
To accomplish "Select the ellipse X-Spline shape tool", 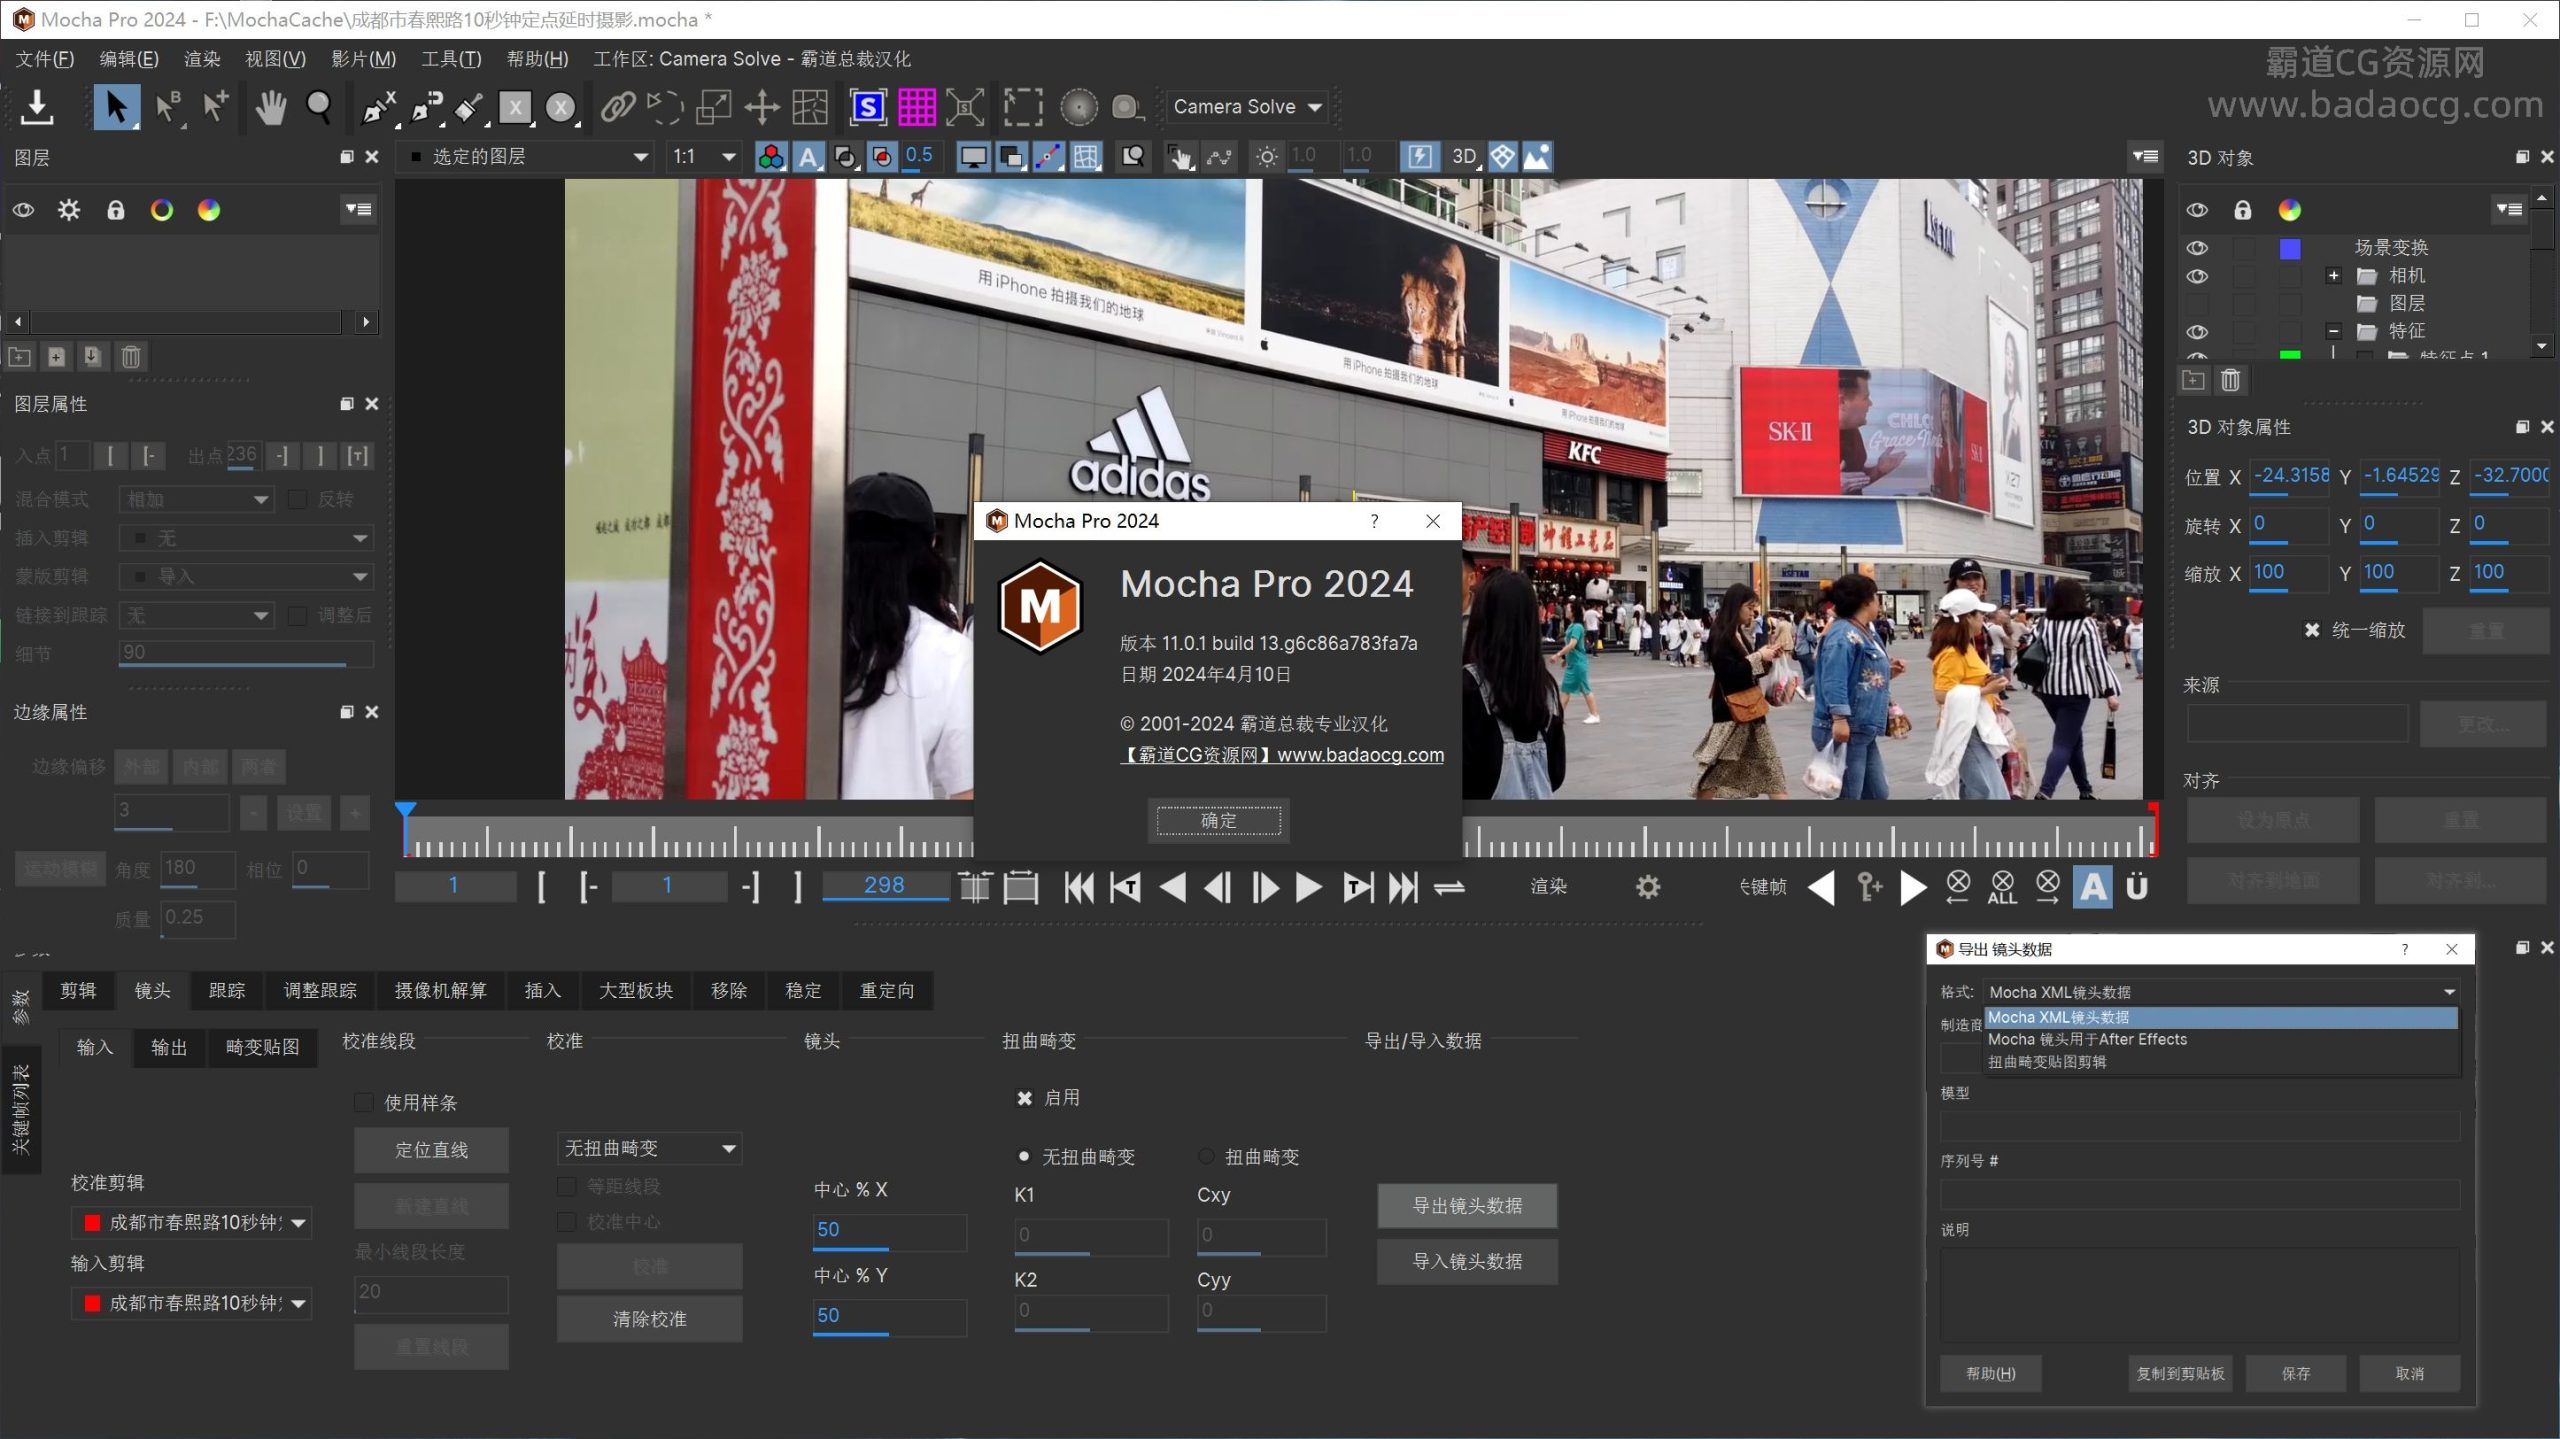I will (x=562, y=107).
